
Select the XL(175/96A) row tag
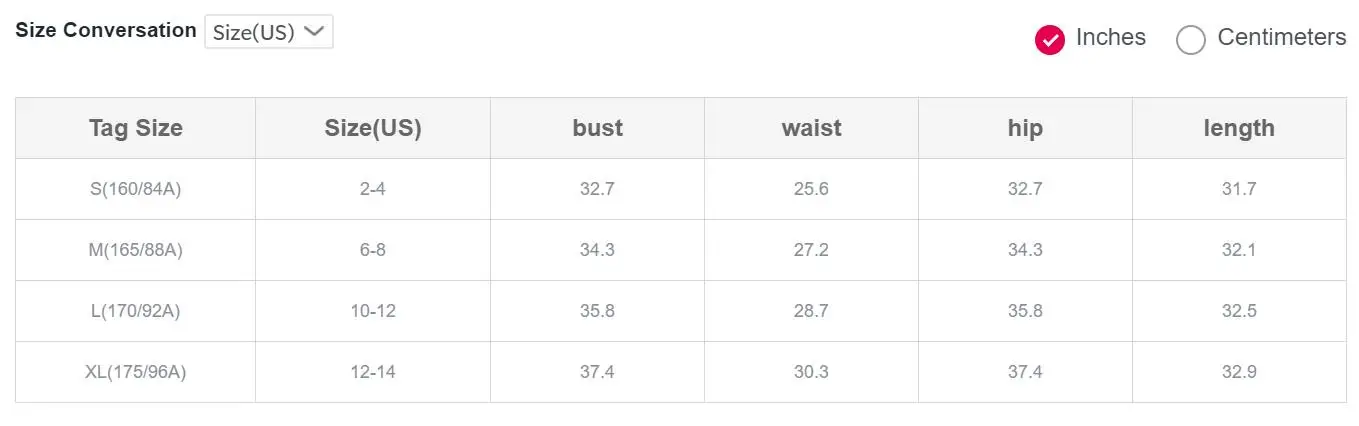(135, 372)
